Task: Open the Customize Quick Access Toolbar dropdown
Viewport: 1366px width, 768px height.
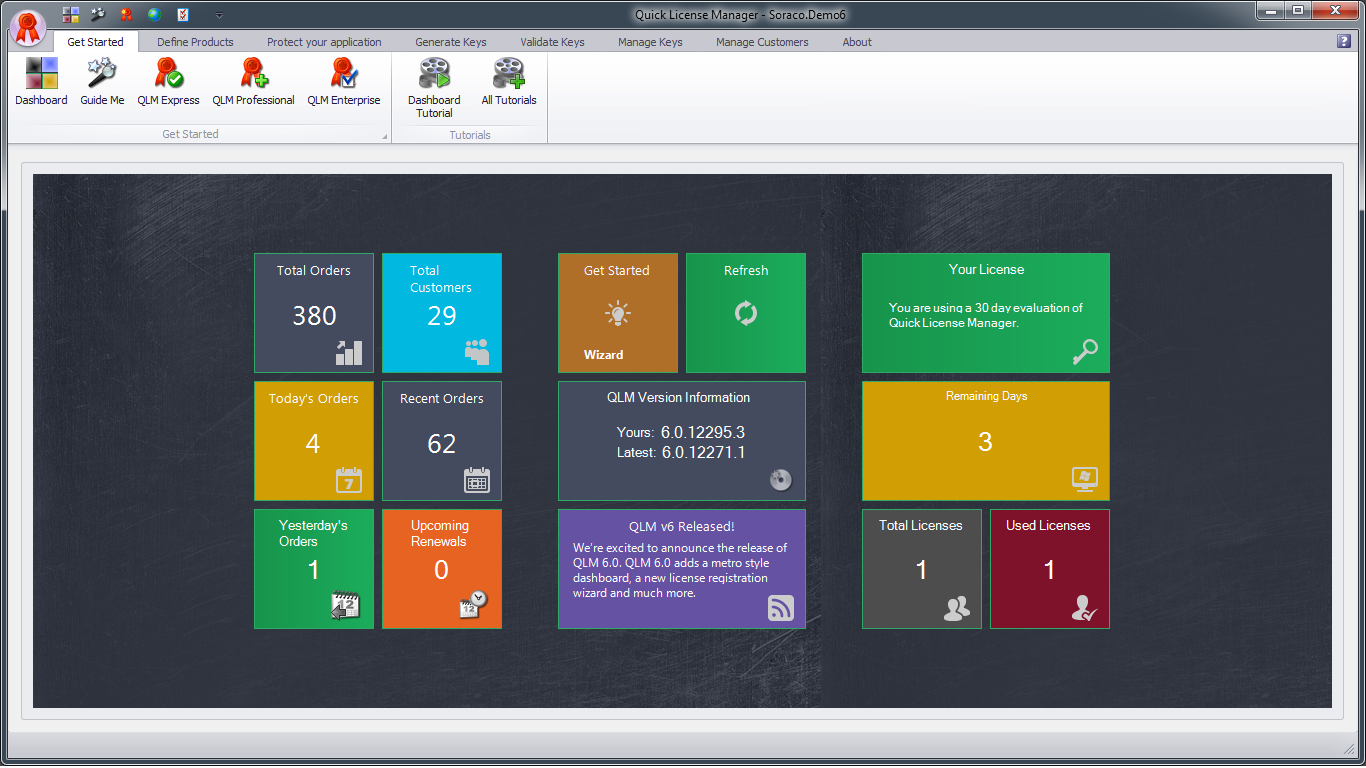Action: [218, 15]
